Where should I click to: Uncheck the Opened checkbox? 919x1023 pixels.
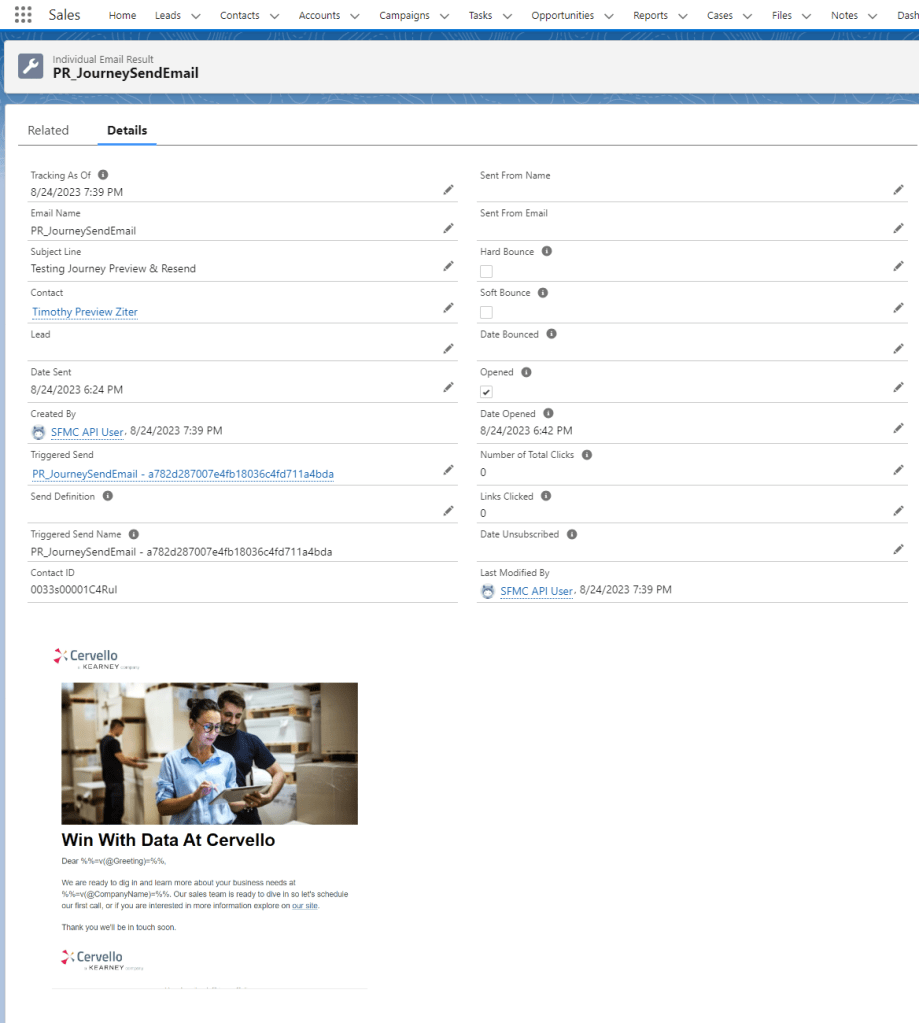(x=486, y=392)
